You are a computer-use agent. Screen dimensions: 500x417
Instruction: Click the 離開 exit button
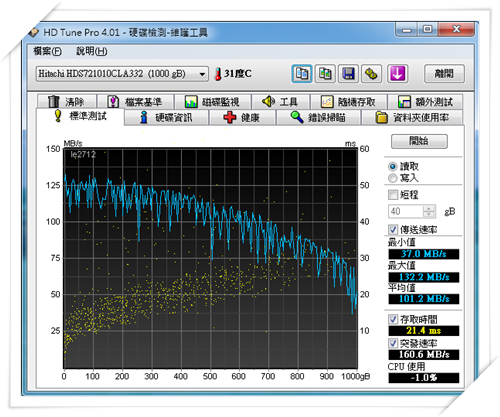[444, 74]
